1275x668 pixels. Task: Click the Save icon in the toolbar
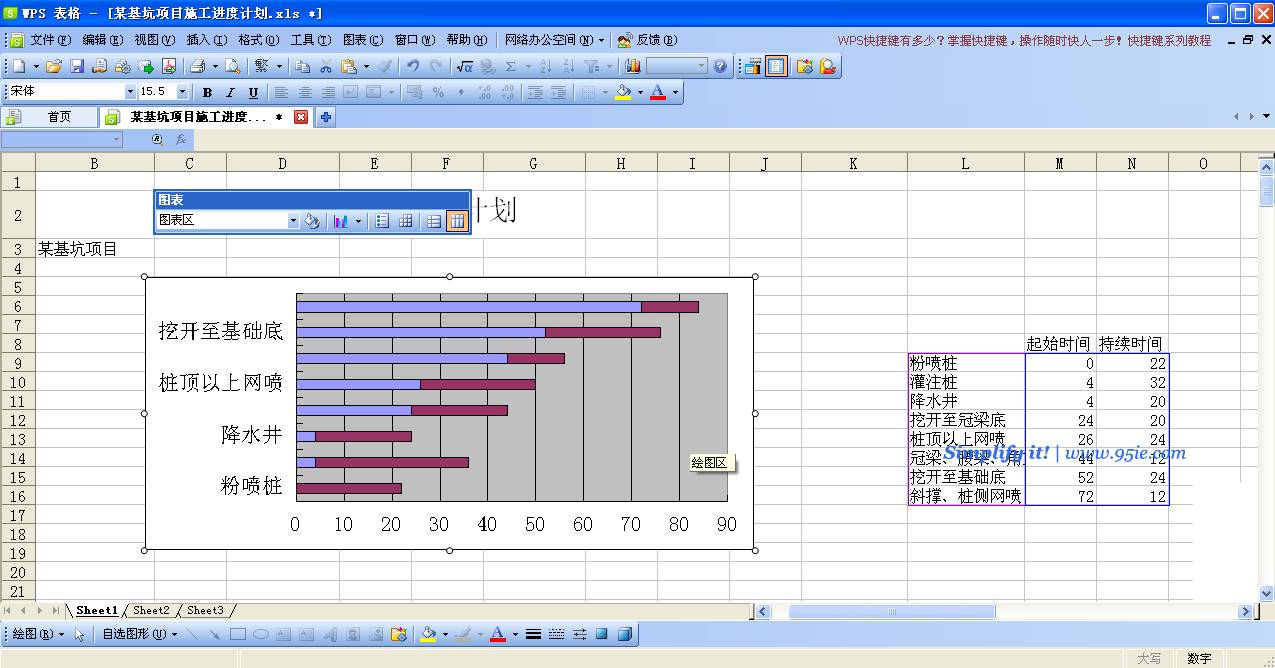point(77,66)
